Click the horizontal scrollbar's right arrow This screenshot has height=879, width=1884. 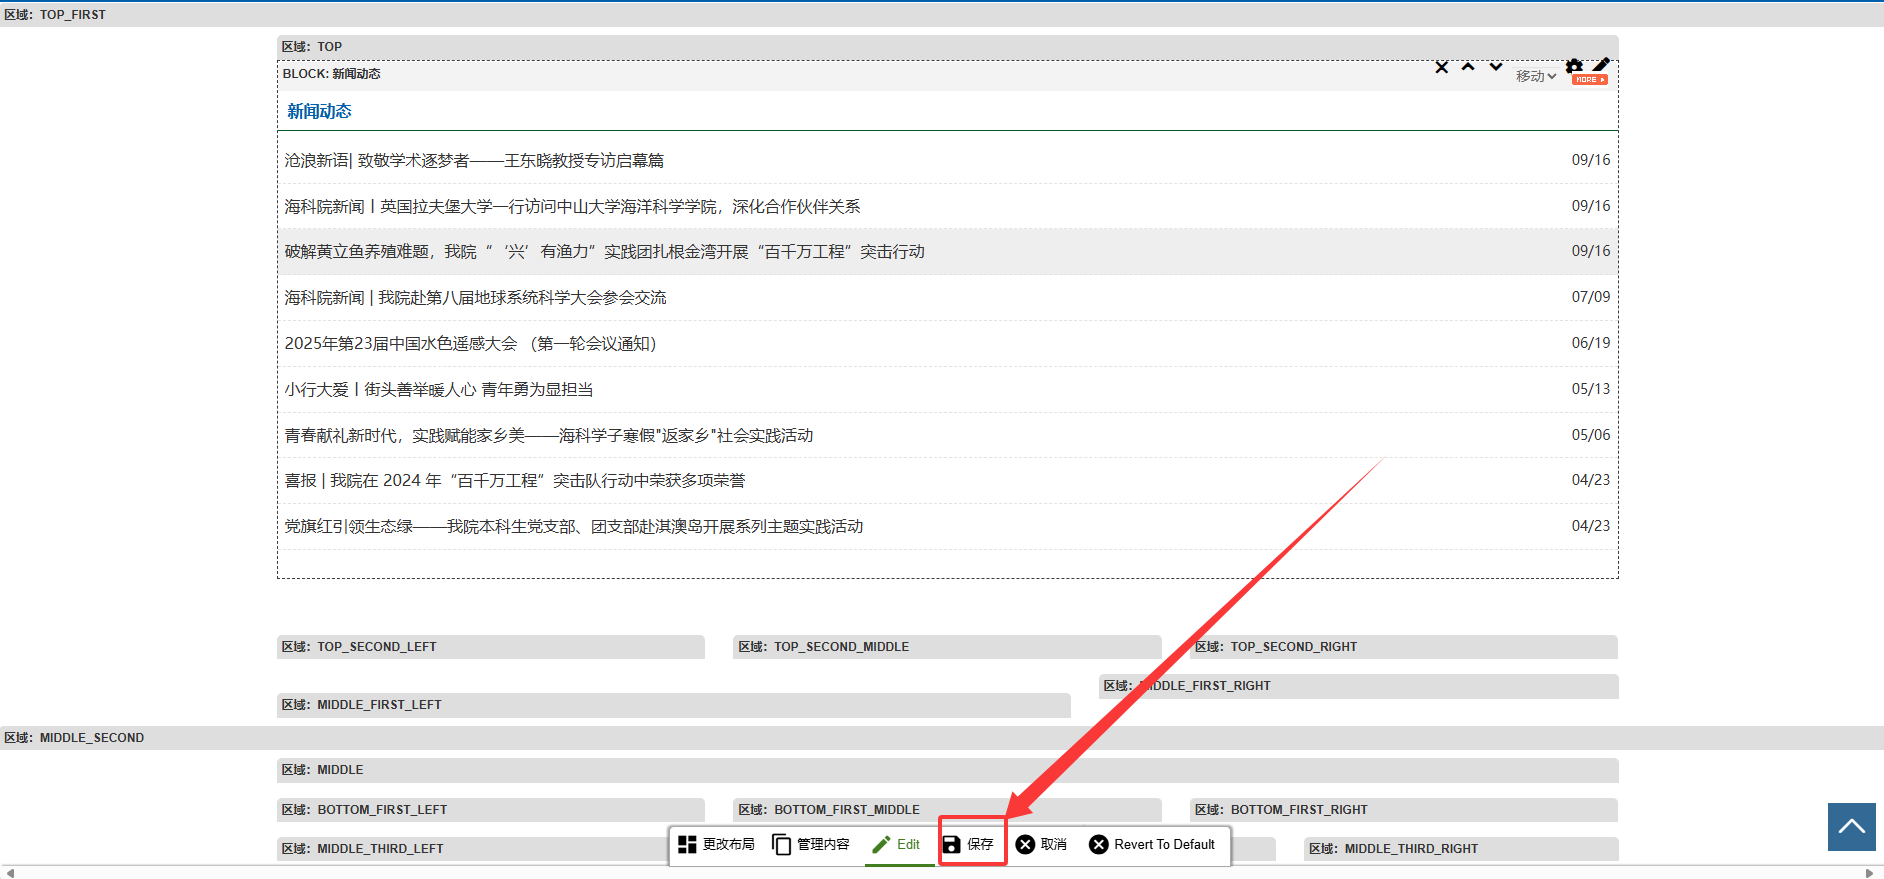coord(1869,873)
